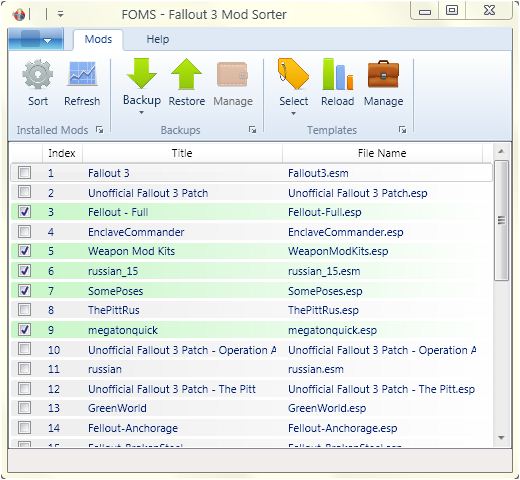520x480 pixels.
Task: Click the Sort gear icon
Action: coord(38,74)
